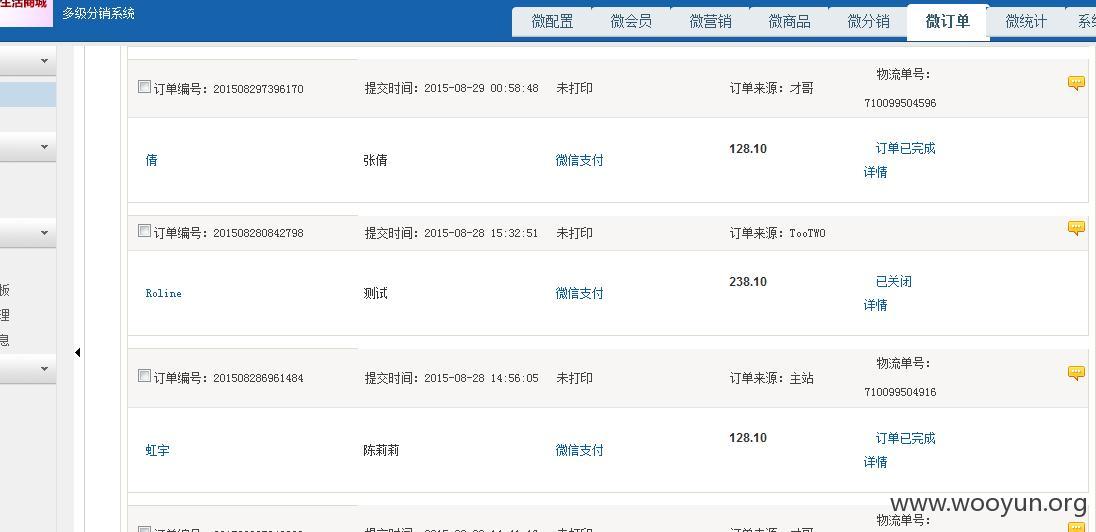Click member name 倩 link
The height and width of the screenshot is (532, 1096).
pyautogui.click(x=152, y=160)
